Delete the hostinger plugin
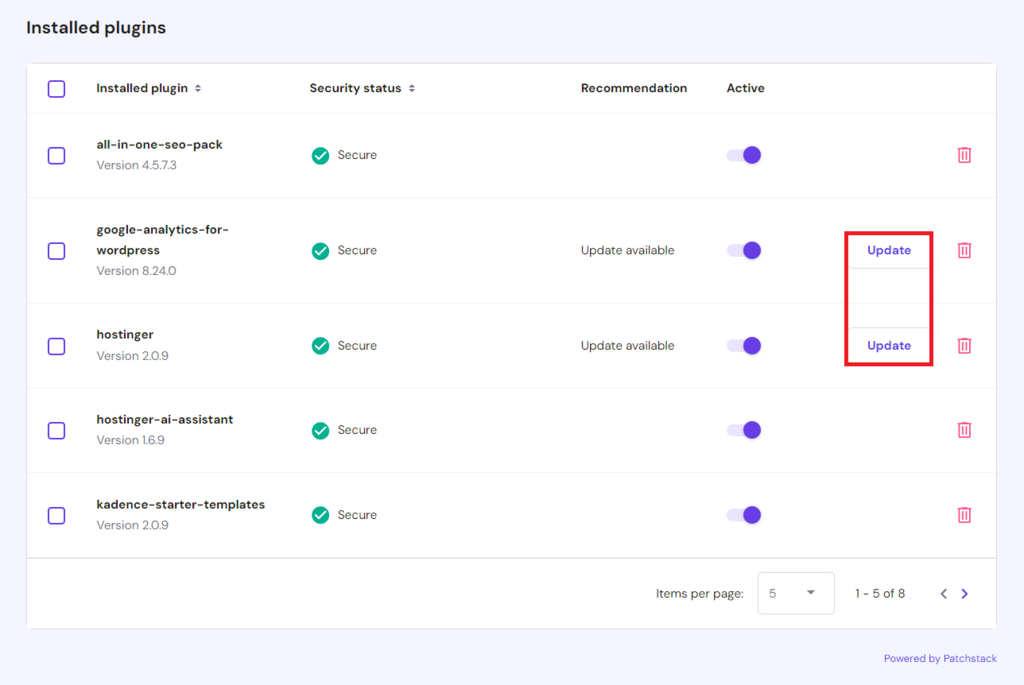1024x685 pixels. pos(963,345)
